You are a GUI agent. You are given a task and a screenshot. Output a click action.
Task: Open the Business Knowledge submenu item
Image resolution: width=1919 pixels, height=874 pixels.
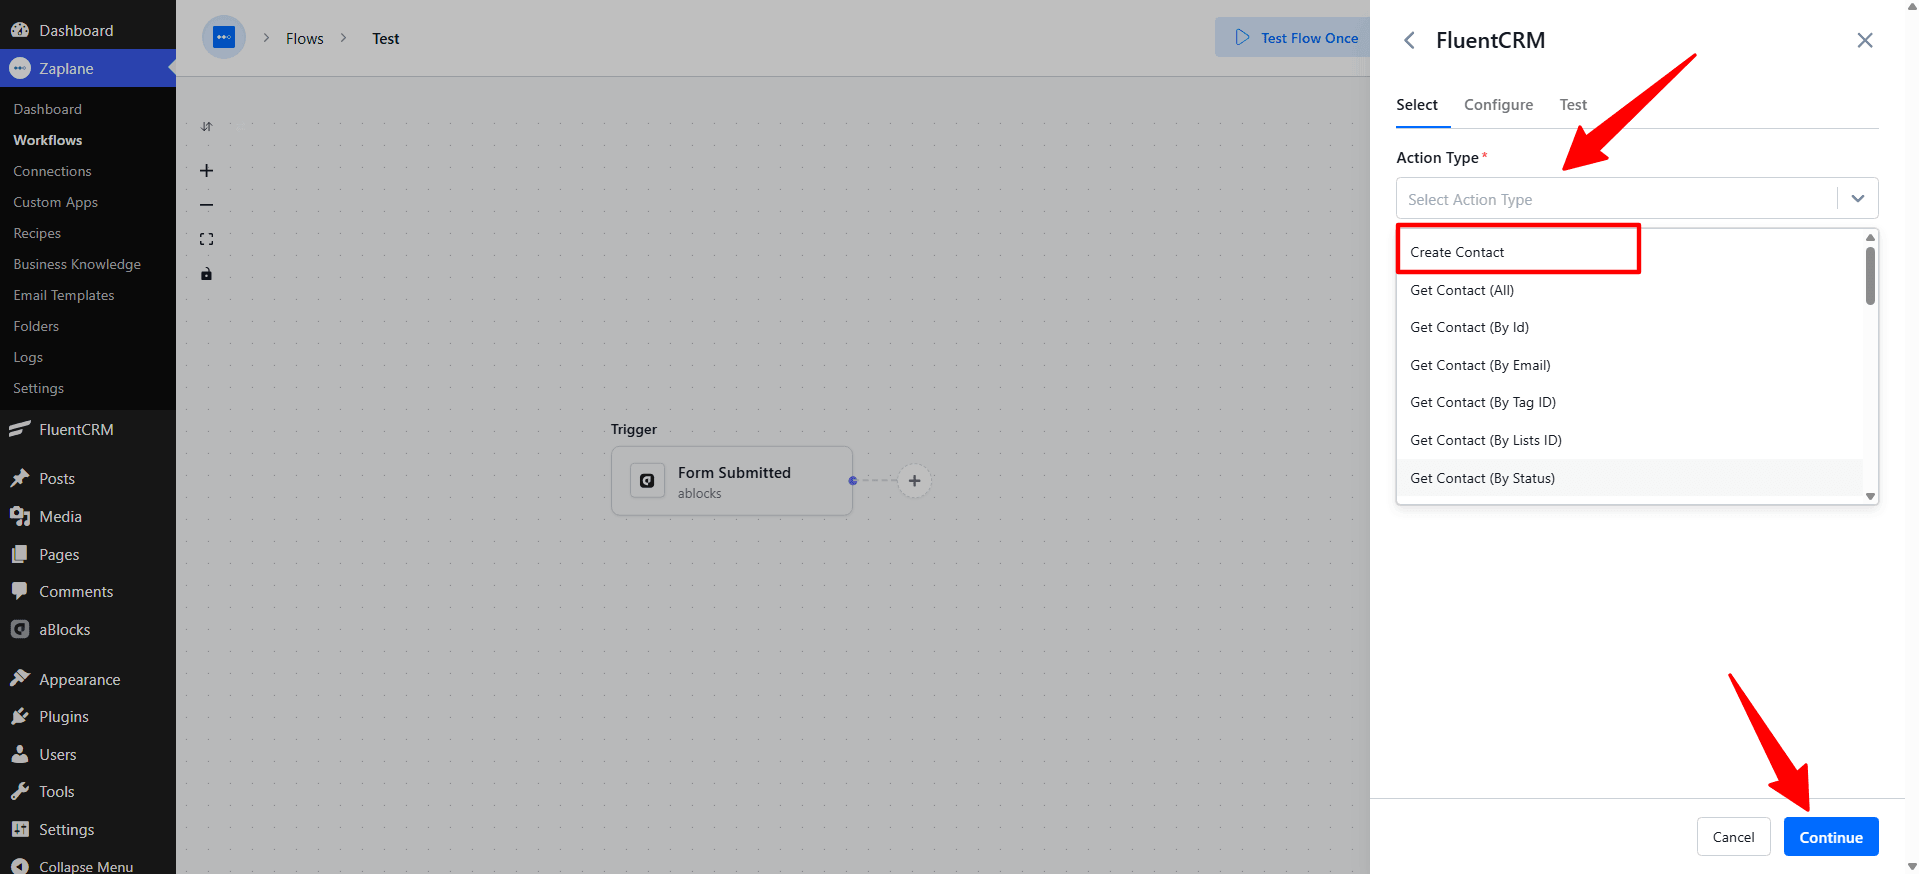[x=77, y=264]
